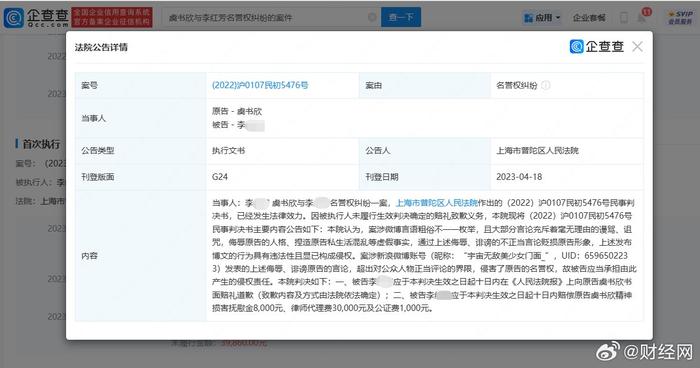This screenshot has height=368, width=700.
Task: Select the 案号 label cell
Action: click(x=141, y=85)
